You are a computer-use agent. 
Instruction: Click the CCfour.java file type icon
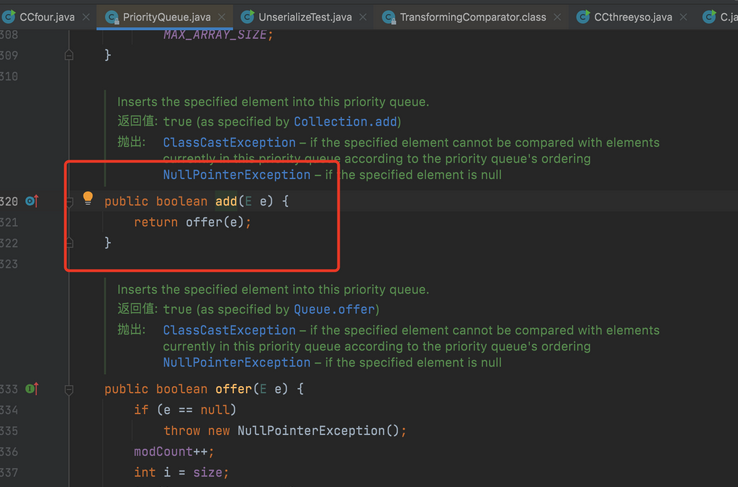pyautogui.click(x=9, y=17)
